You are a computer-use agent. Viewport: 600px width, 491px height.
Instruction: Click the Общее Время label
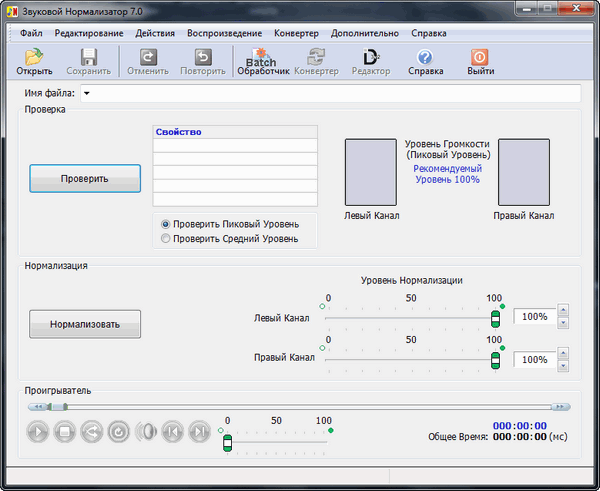coord(458,437)
